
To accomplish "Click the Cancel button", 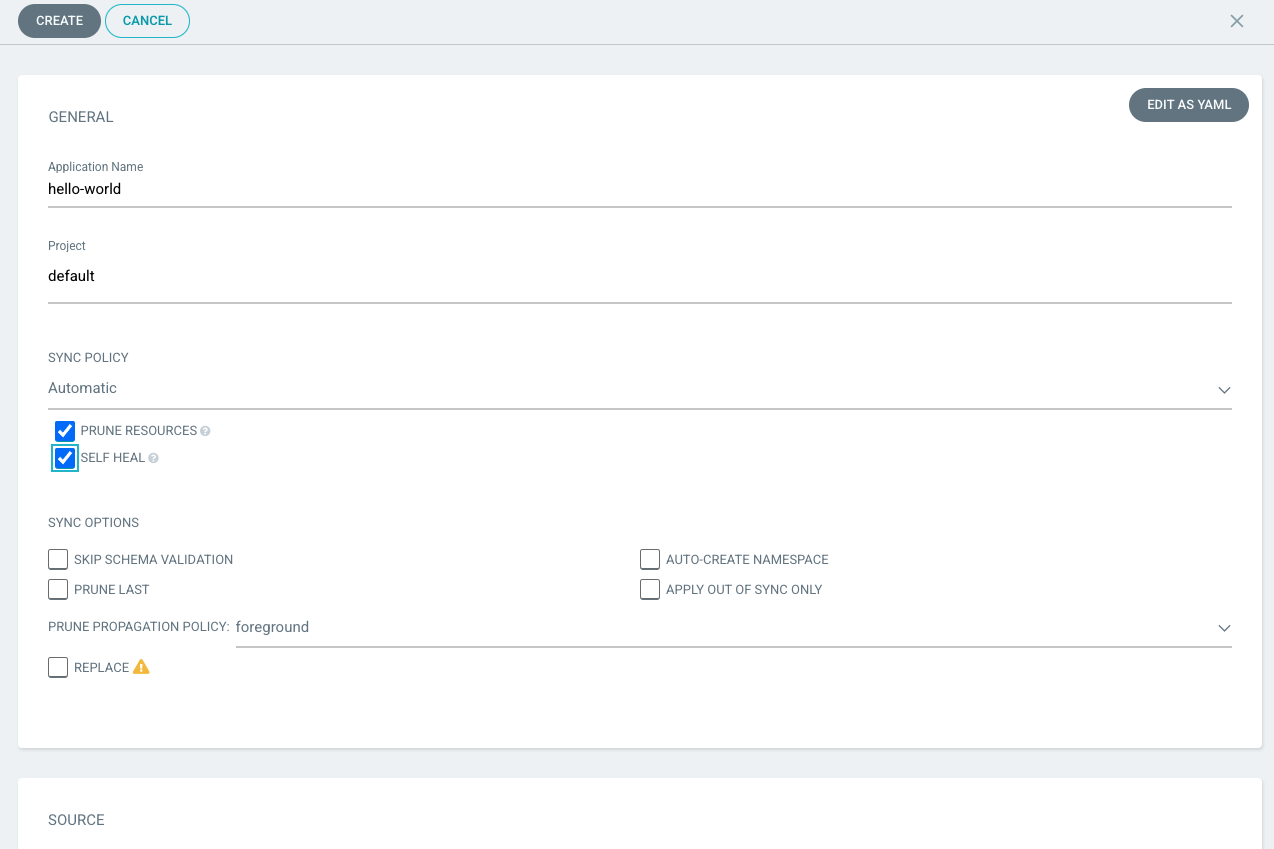I will (147, 21).
